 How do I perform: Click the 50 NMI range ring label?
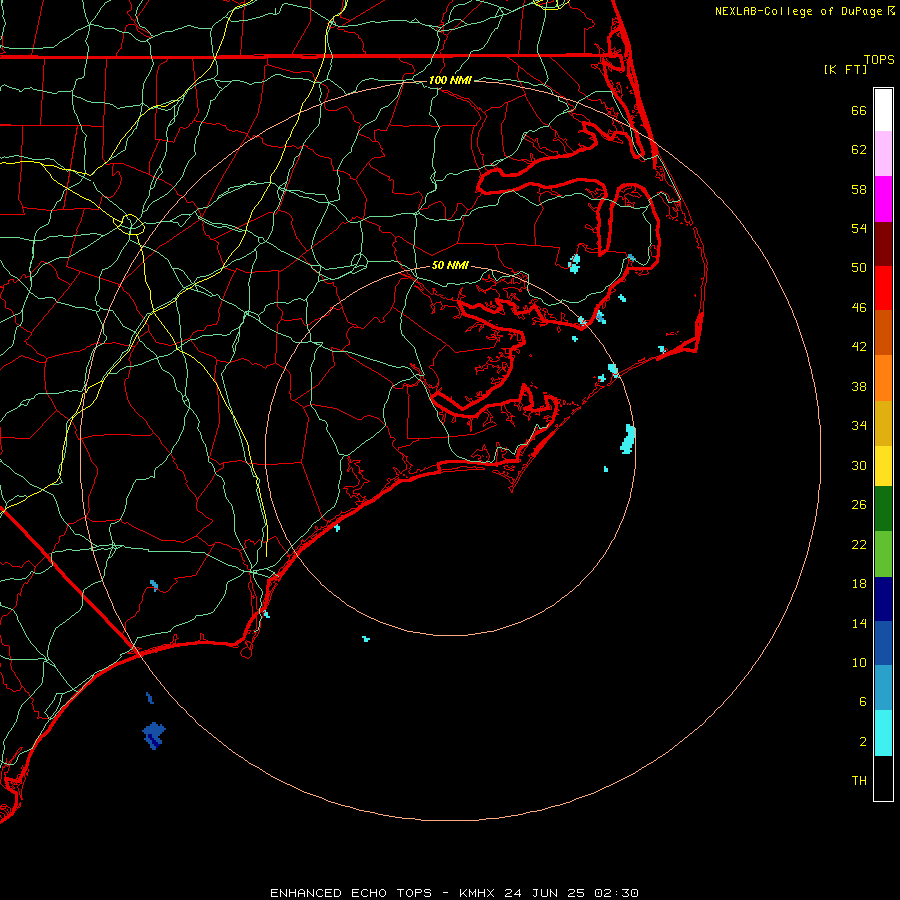450,265
